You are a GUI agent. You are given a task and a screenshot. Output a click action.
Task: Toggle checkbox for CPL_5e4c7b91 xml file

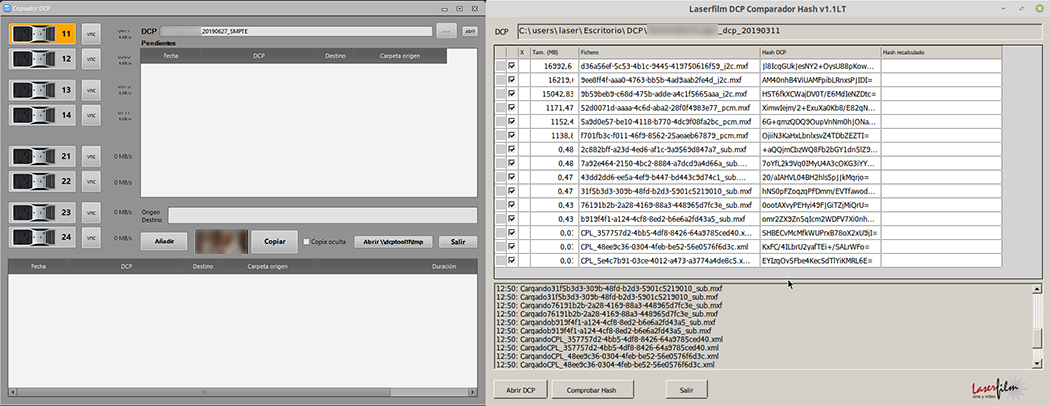point(512,261)
